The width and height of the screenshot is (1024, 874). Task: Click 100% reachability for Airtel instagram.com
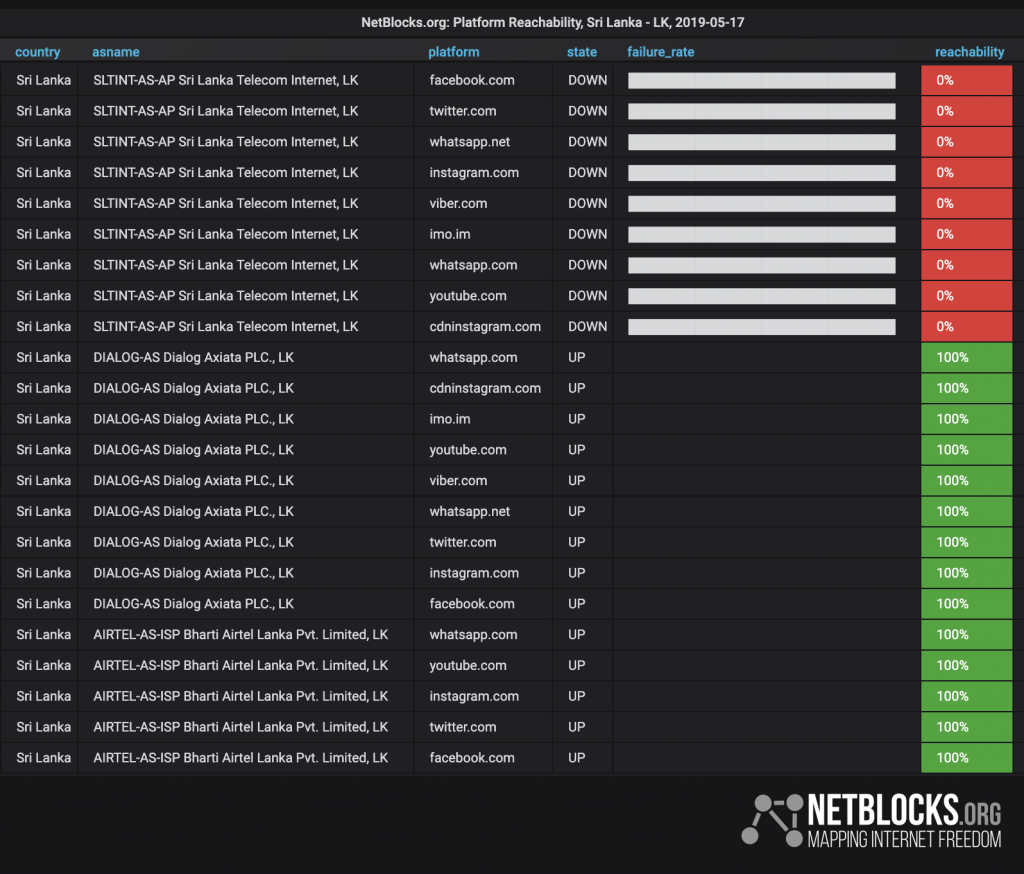click(967, 696)
